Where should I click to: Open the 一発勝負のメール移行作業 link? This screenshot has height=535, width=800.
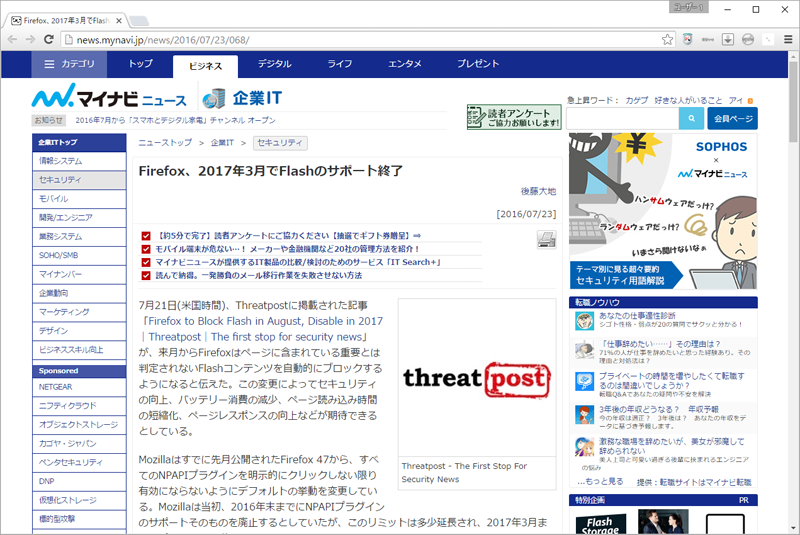[259, 275]
